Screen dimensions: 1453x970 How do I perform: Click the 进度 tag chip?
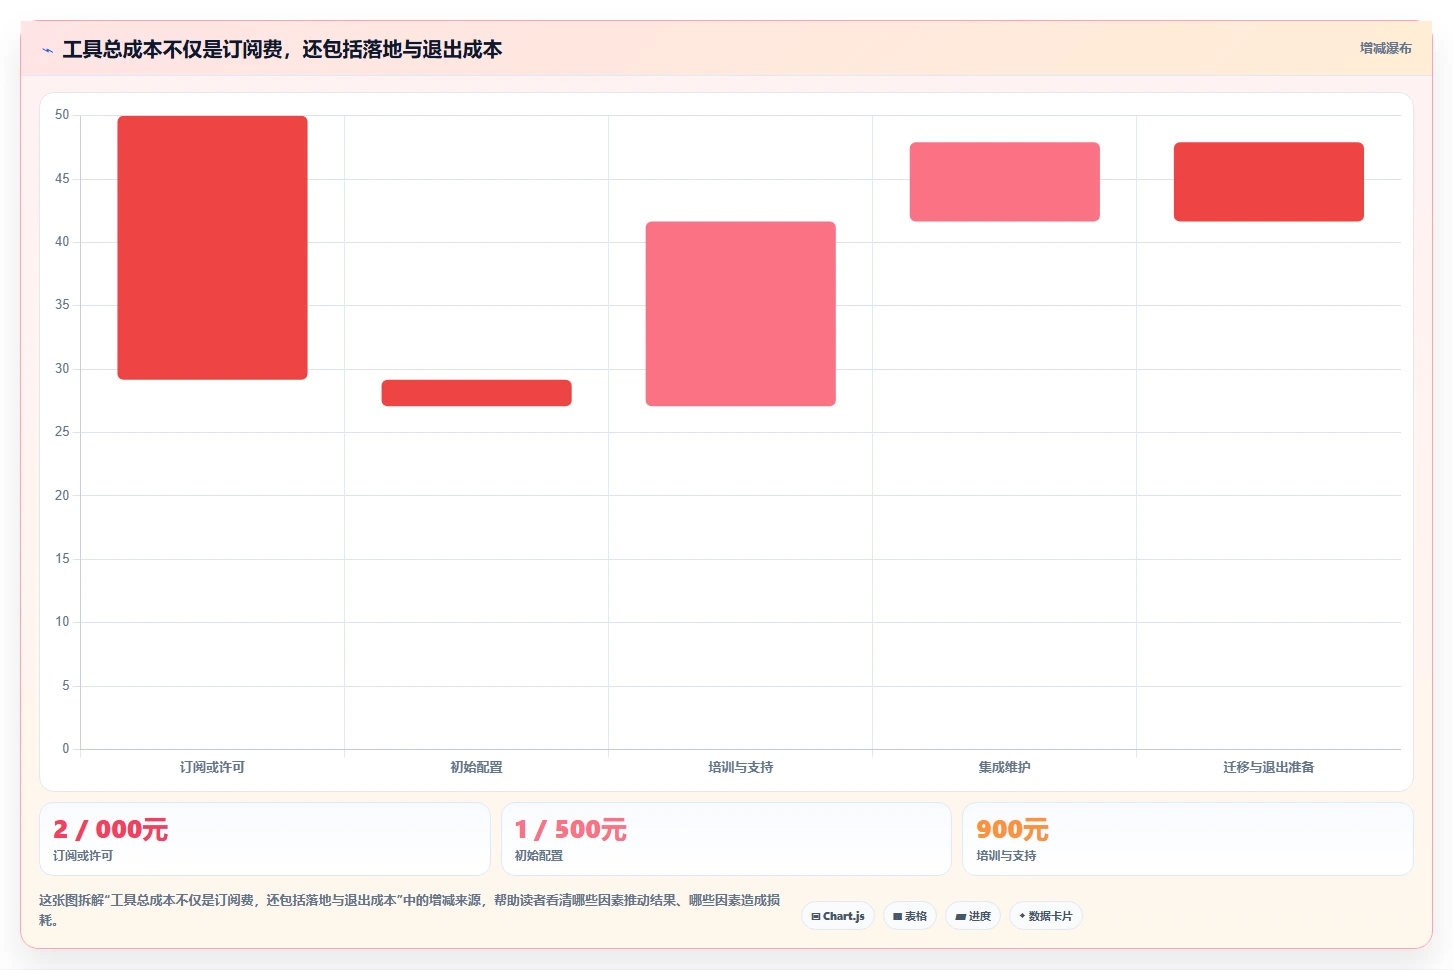pyautogui.click(x=973, y=916)
